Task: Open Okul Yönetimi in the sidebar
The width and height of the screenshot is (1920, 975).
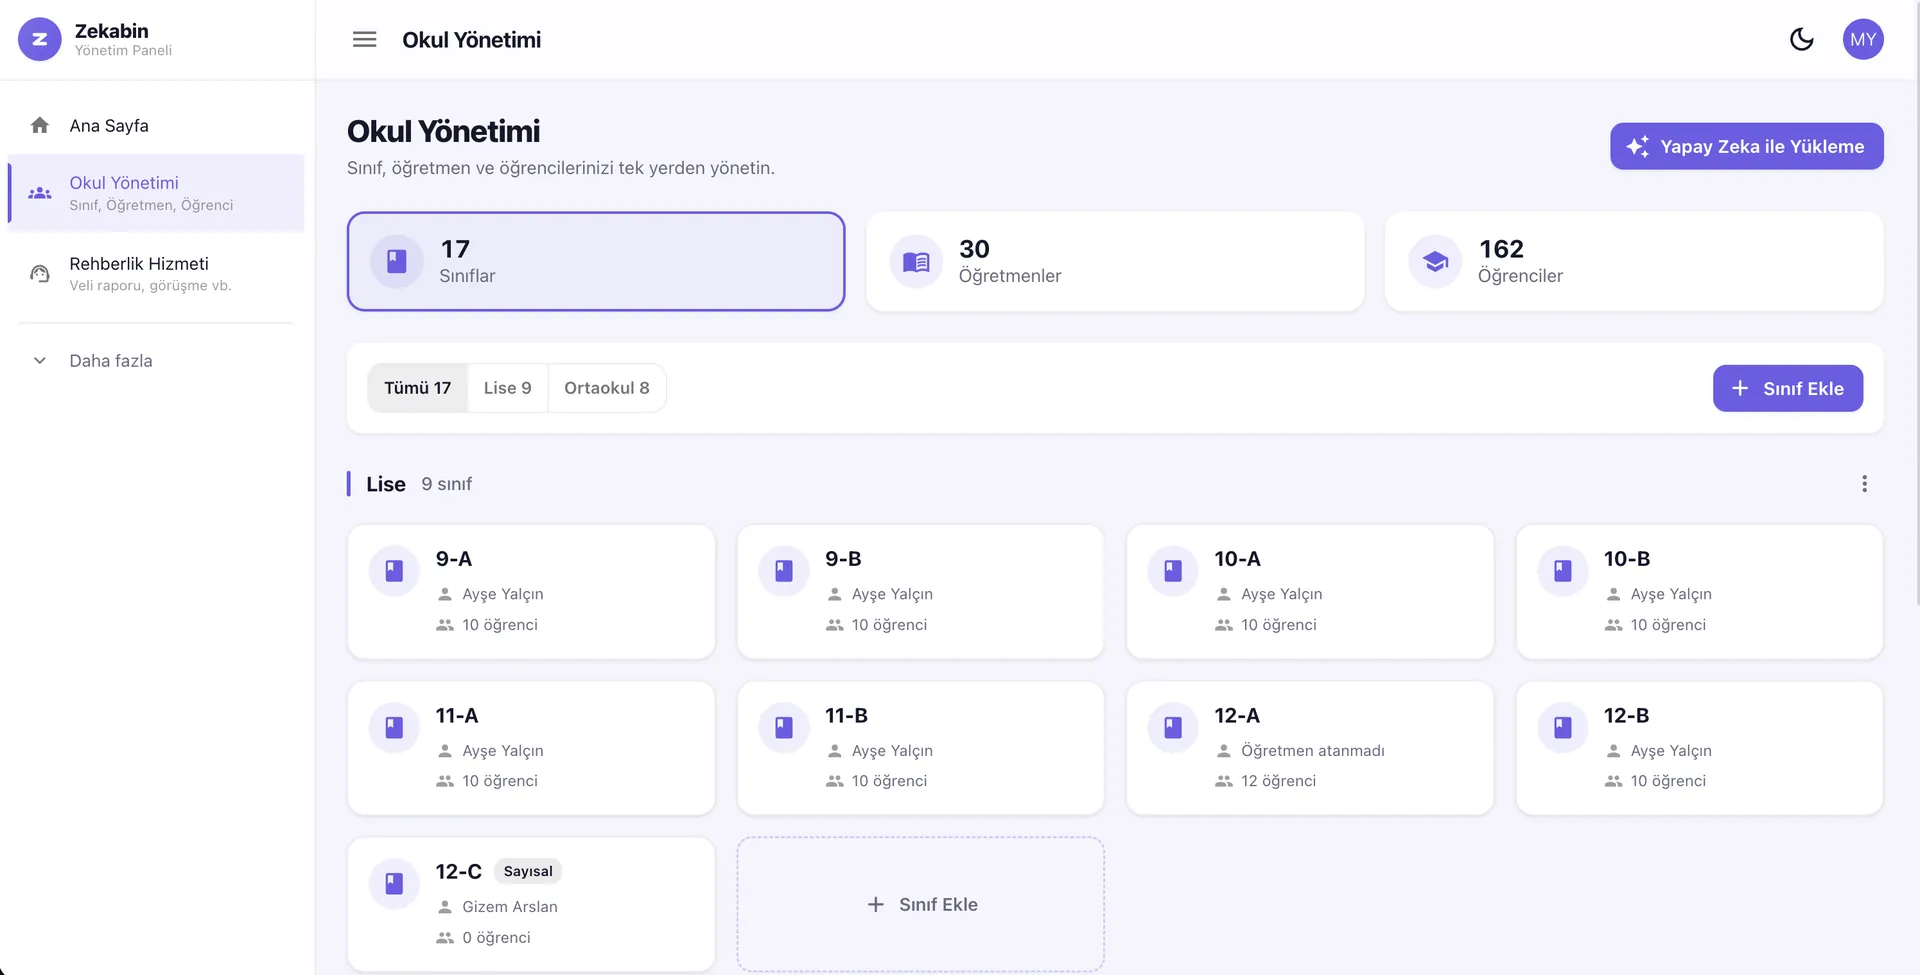Action: coord(156,193)
